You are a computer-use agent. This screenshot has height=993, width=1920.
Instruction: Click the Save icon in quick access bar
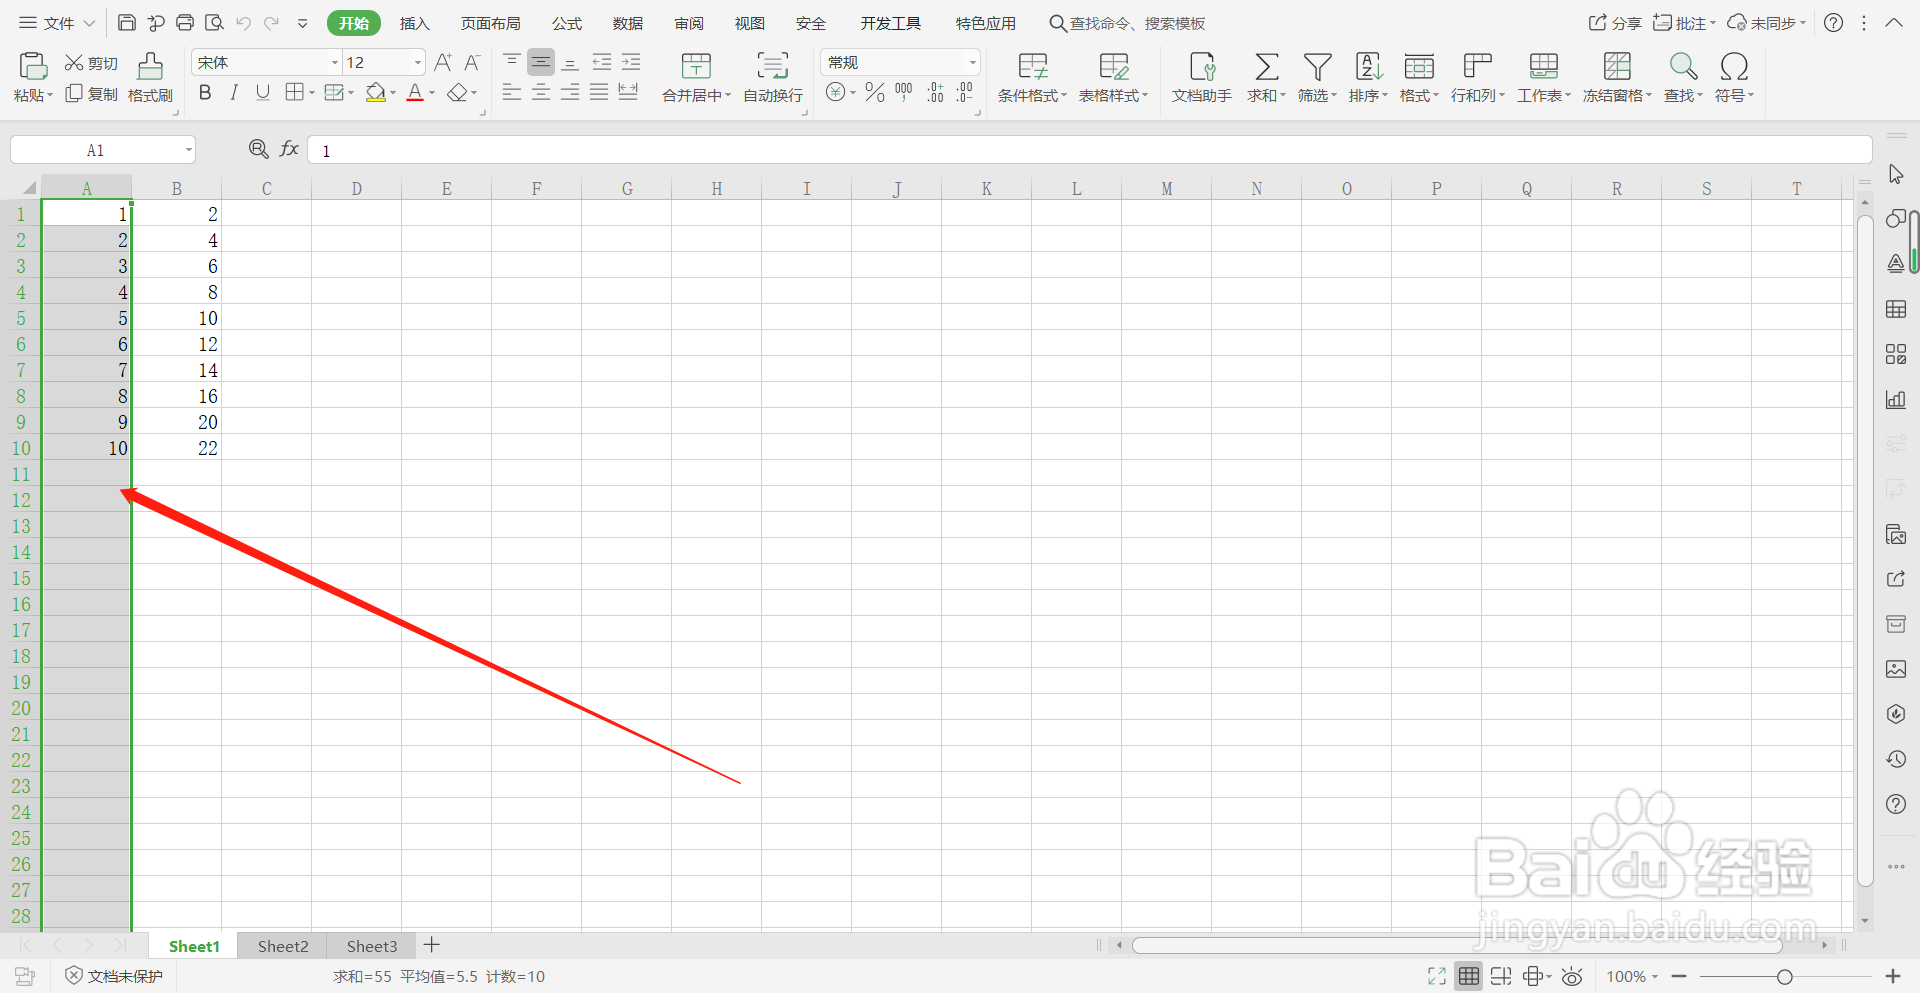pyautogui.click(x=127, y=23)
